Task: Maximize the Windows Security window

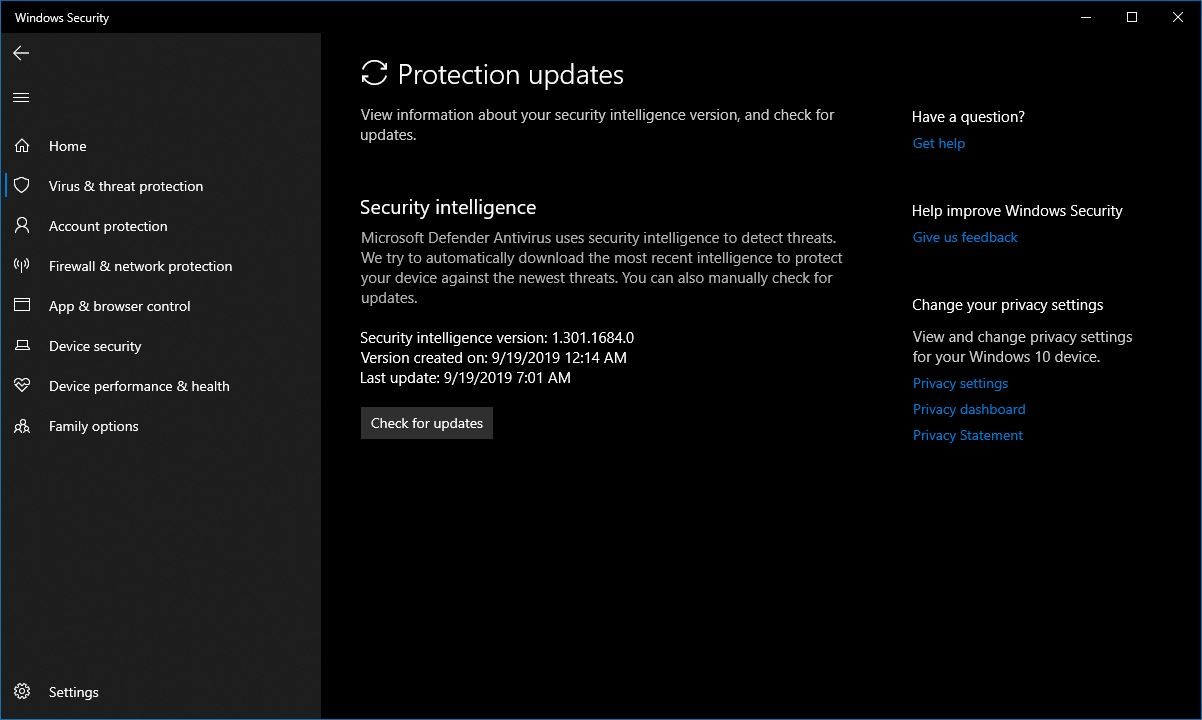Action: tap(1132, 17)
